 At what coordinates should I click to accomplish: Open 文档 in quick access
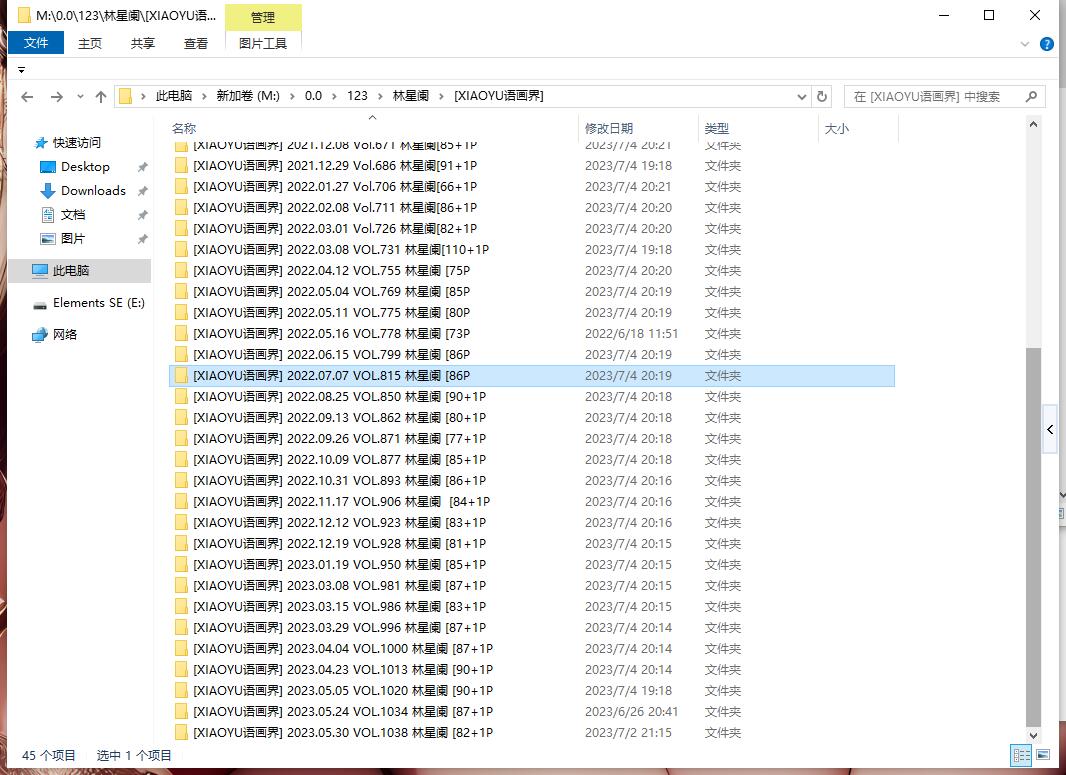pos(73,215)
